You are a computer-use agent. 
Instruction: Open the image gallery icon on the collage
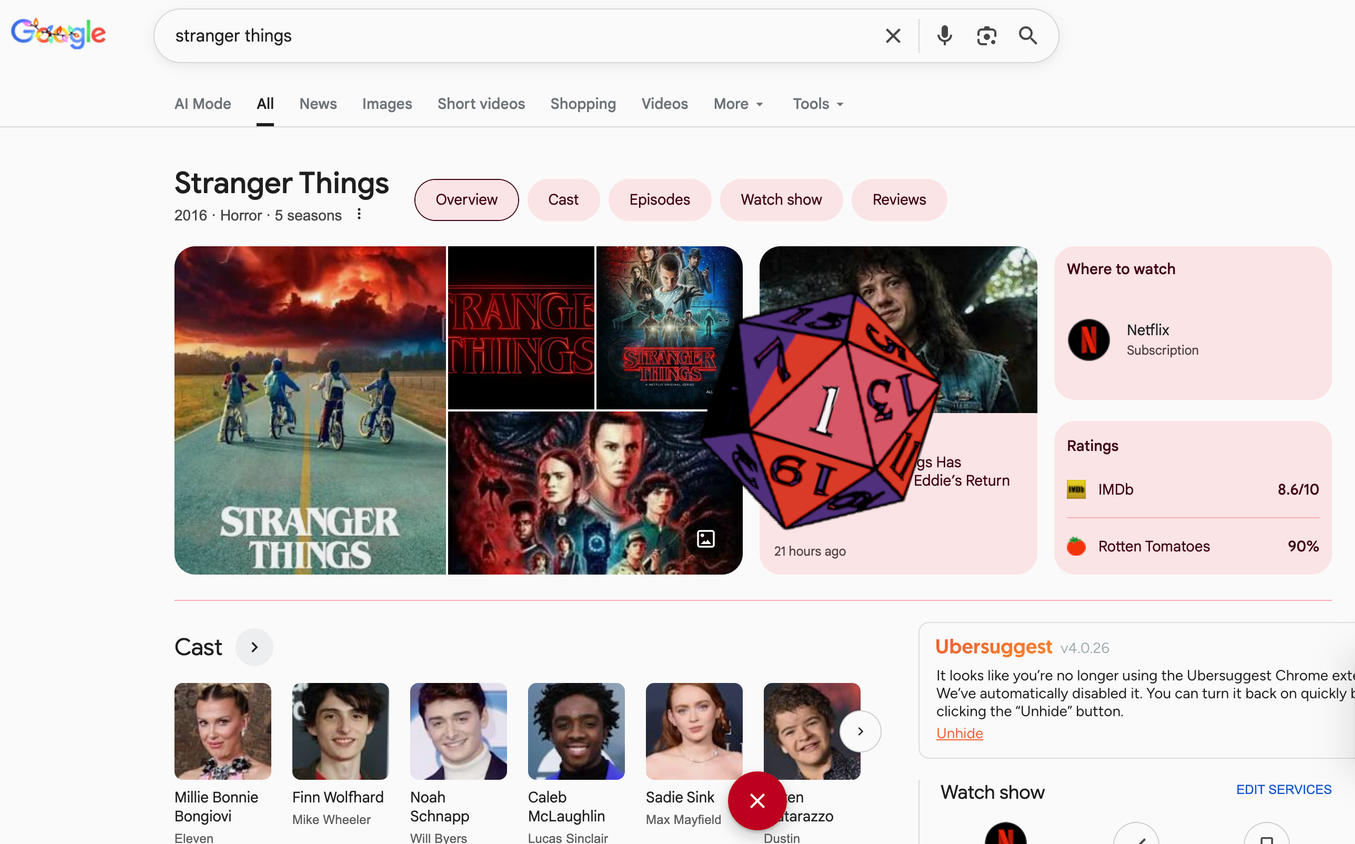[x=706, y=539]
